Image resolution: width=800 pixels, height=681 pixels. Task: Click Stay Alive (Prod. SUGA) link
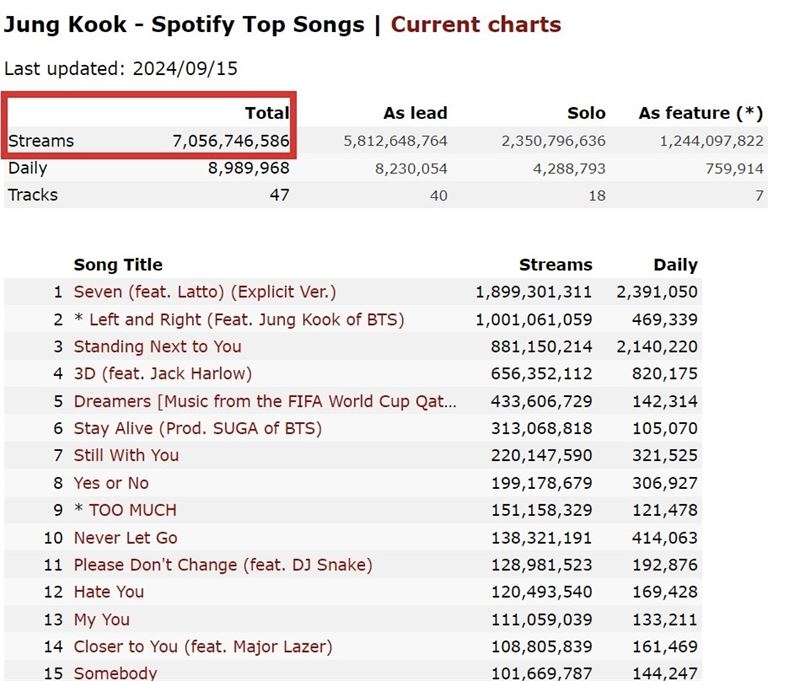tap(197, 428)
